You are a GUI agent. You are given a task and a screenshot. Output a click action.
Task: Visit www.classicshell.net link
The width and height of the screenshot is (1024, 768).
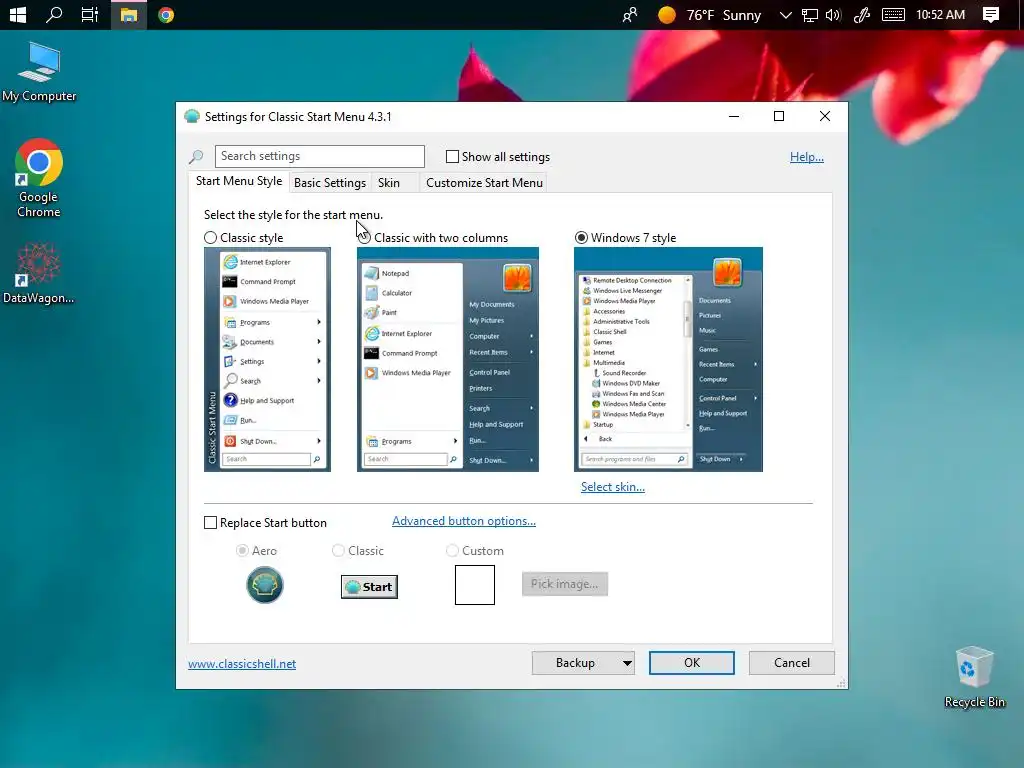pyautogui.click(x=242, y=664)
